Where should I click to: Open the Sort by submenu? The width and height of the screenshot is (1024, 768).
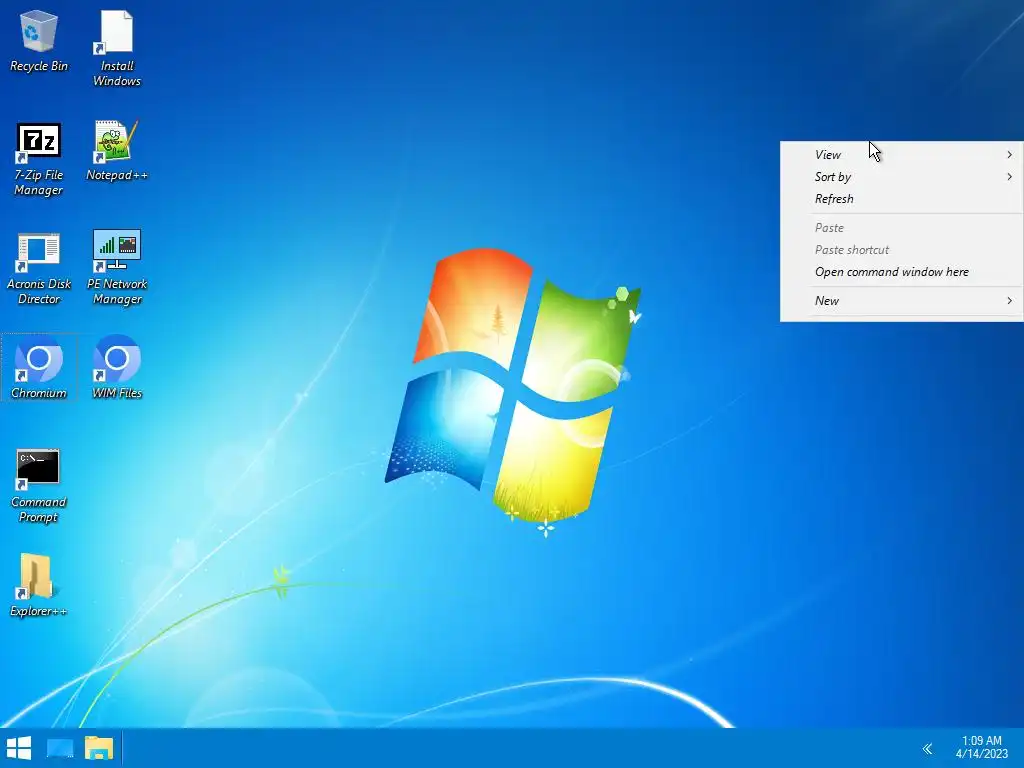tap(901, 177)
